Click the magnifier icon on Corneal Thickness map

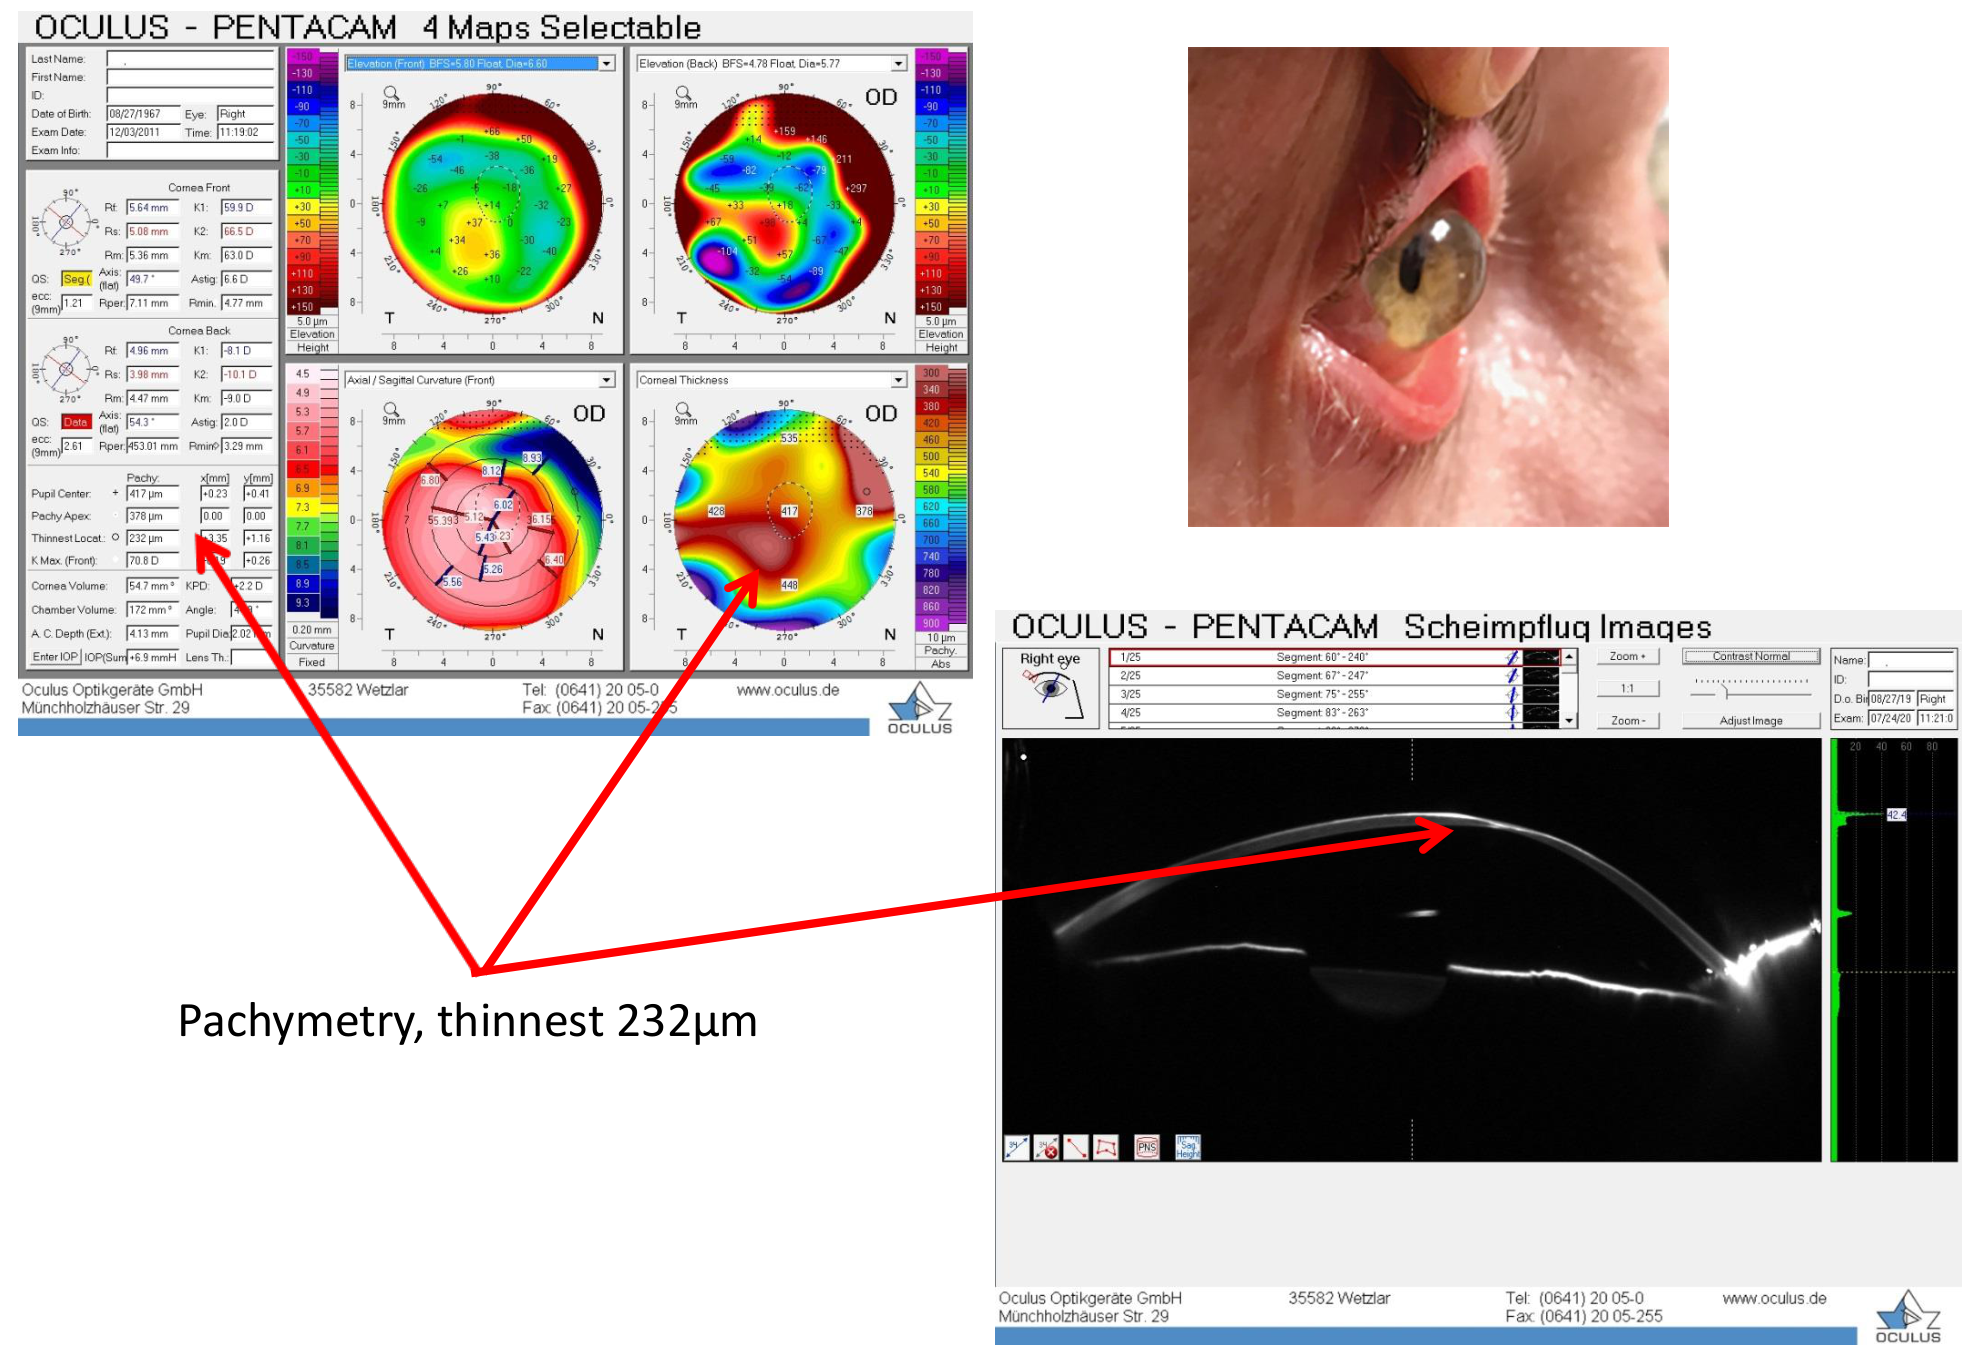(x=683, y=409)
